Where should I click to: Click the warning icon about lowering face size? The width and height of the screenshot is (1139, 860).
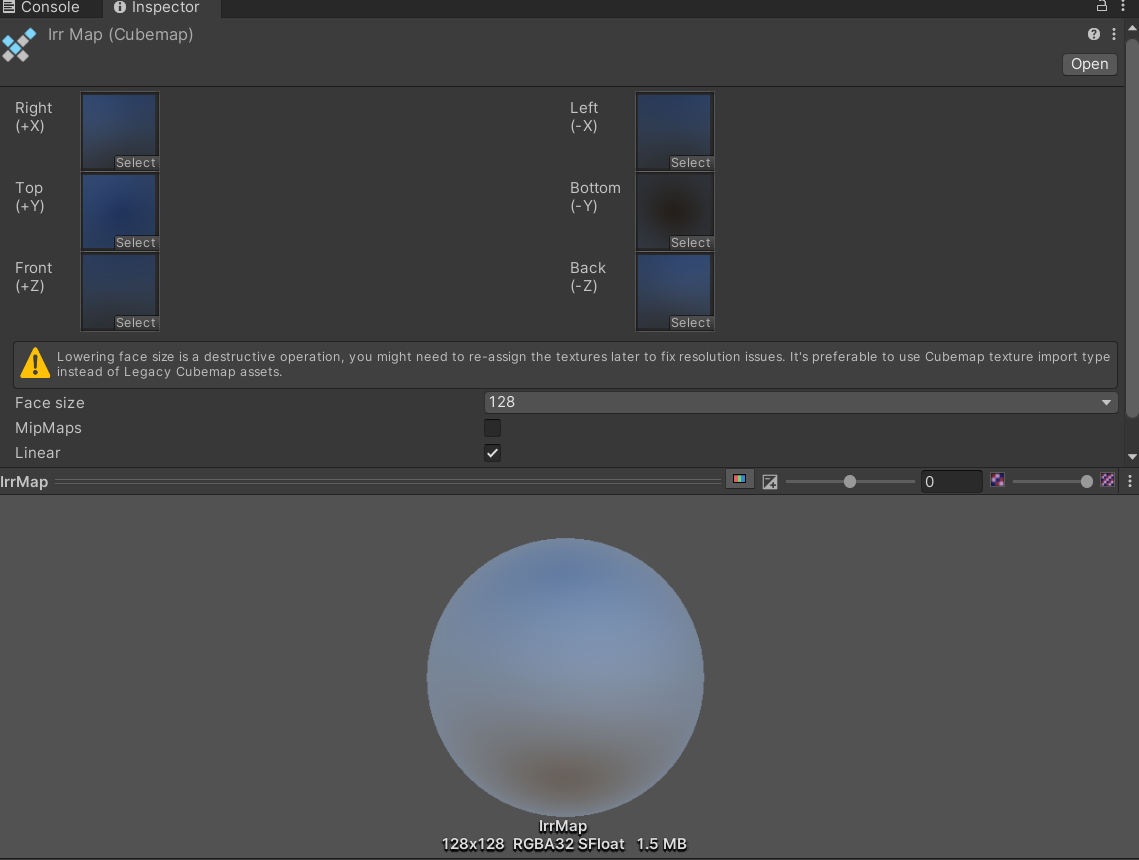click(34, 363)
